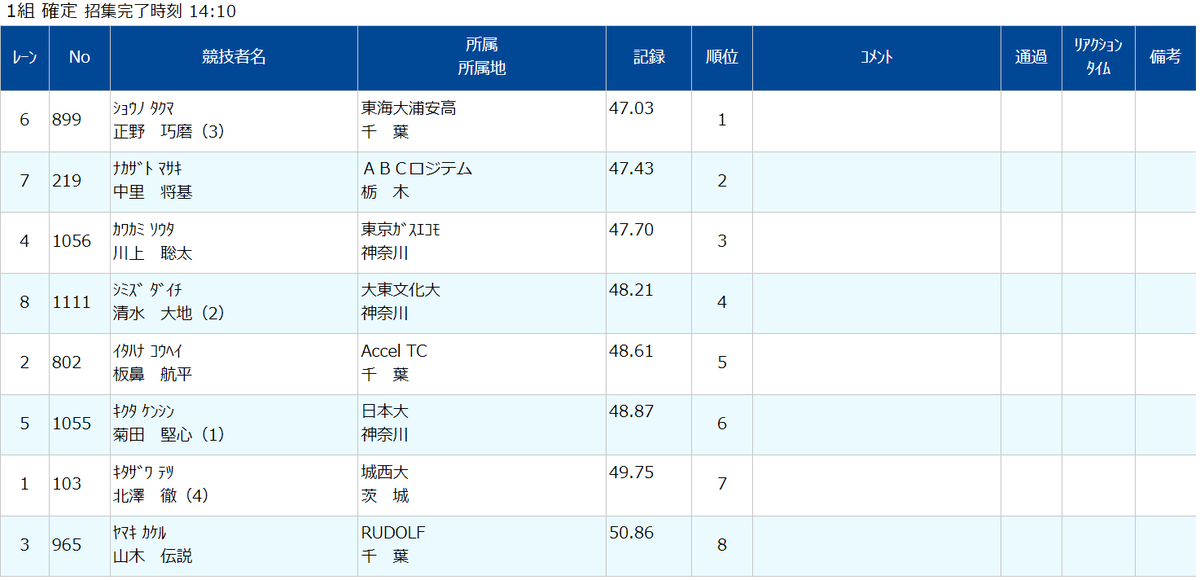The width and height of the screenshot is (1200, 580).
Task: Click bib number 1056
Action: click(71, 241)
